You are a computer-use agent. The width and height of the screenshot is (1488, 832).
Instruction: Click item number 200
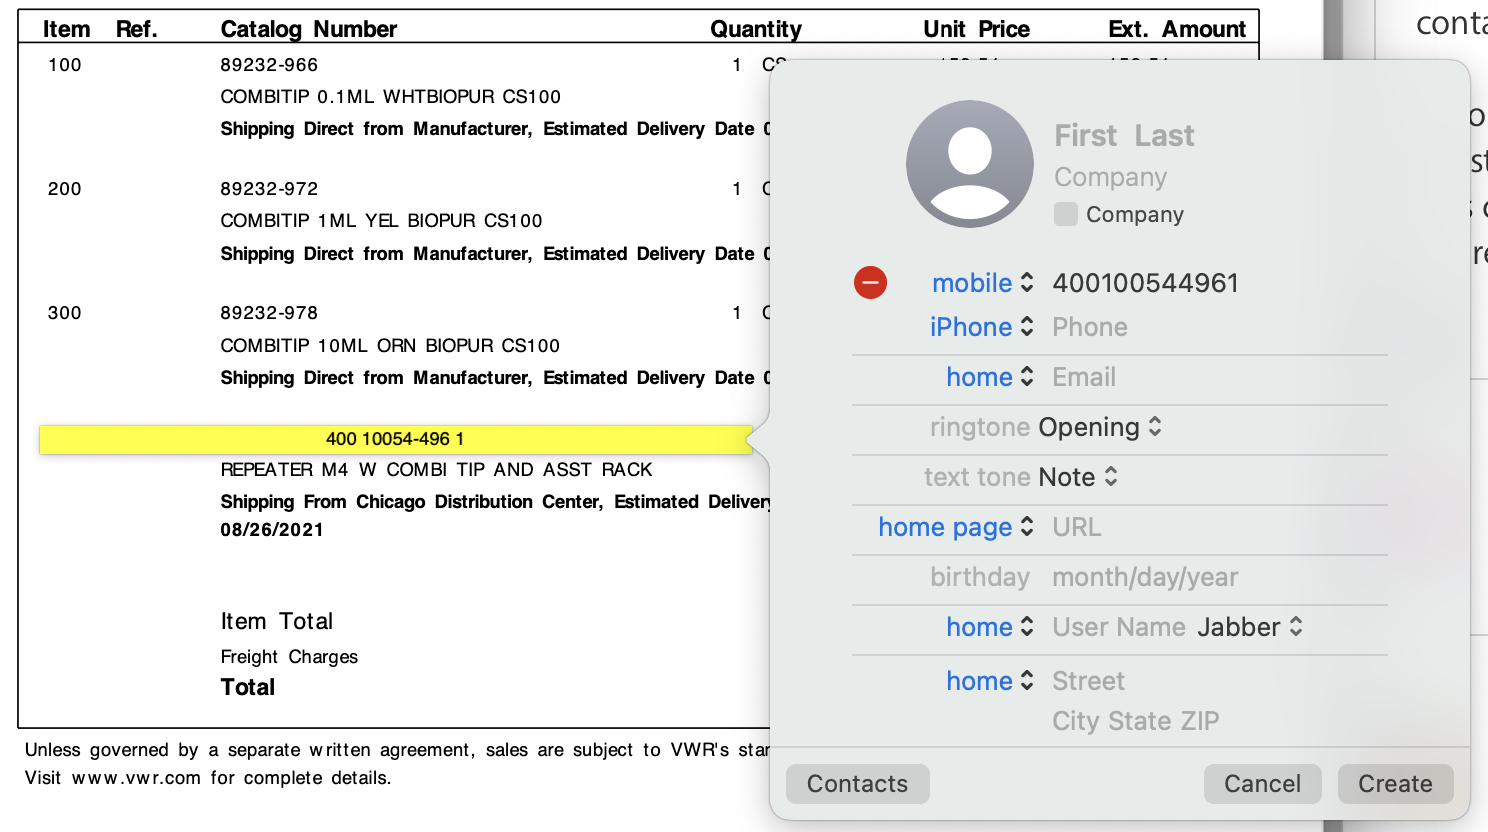tap(65, 189)
